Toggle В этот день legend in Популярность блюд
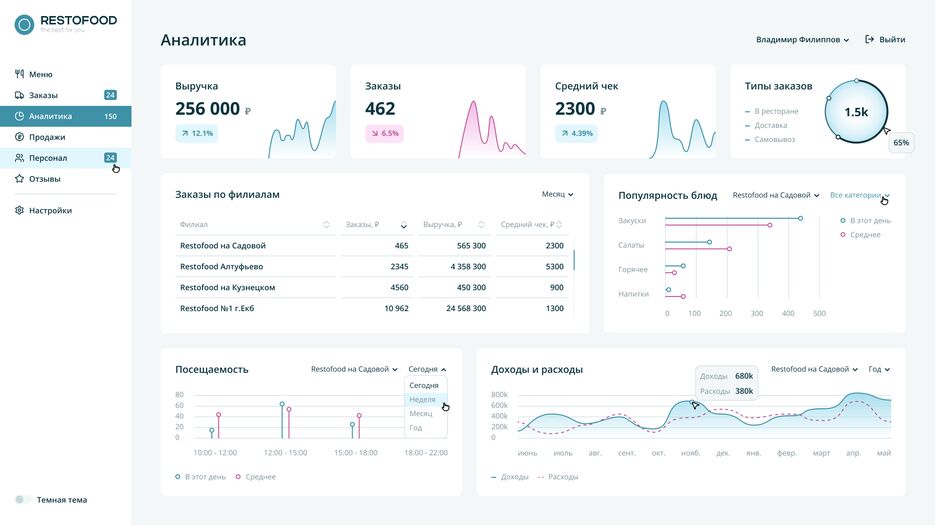935x525 pixels. click(x=865, y=221)
